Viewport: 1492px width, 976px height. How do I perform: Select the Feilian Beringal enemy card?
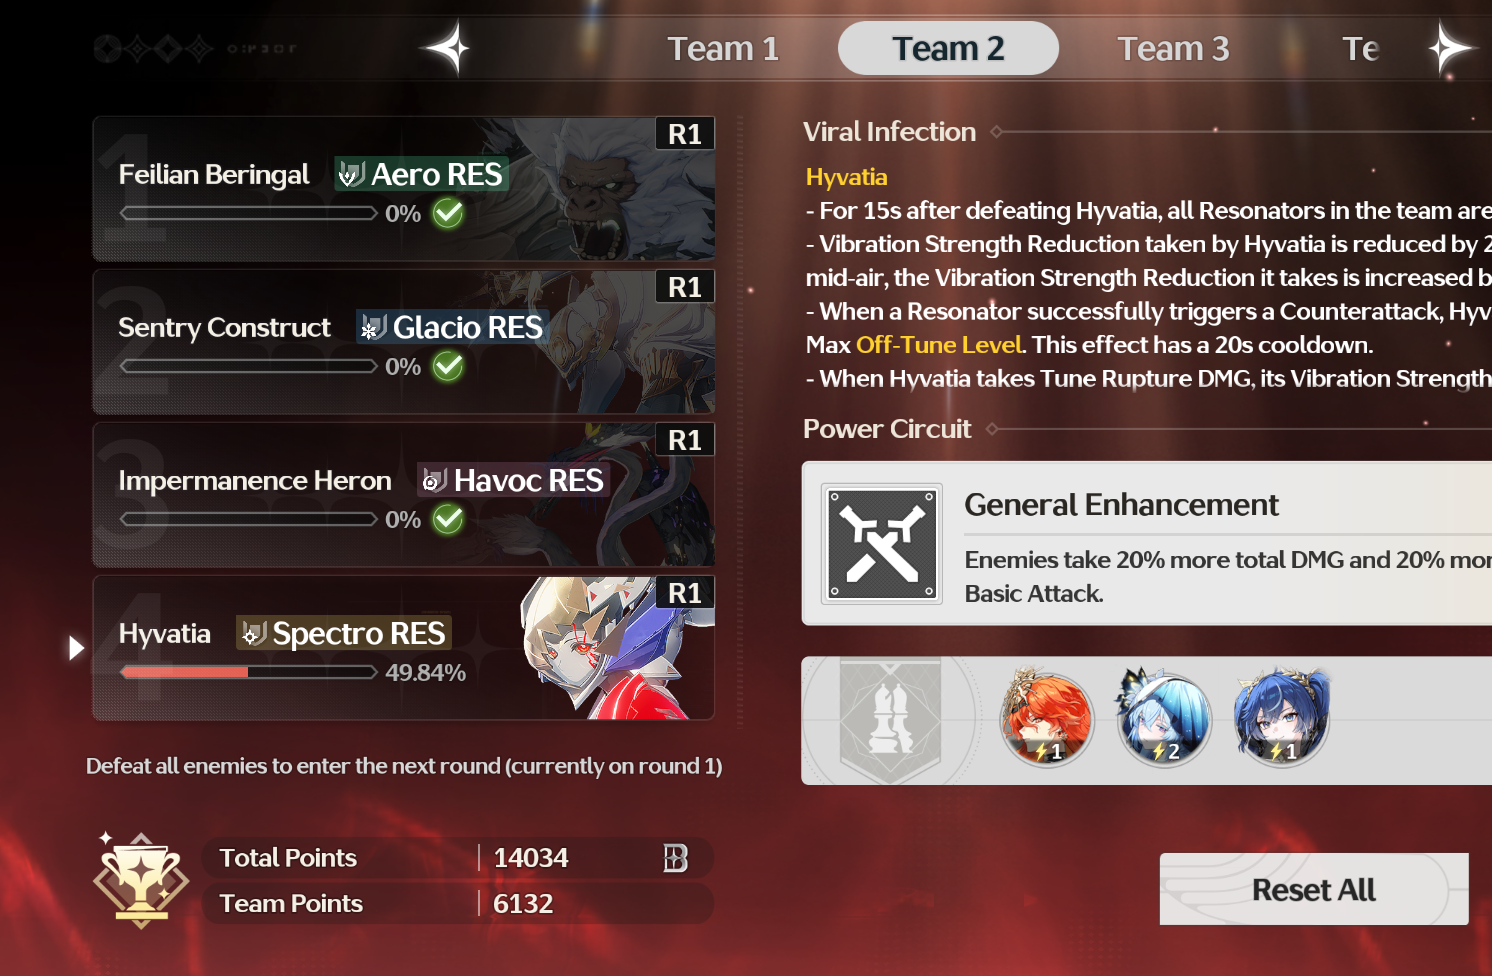coord(404,189)
